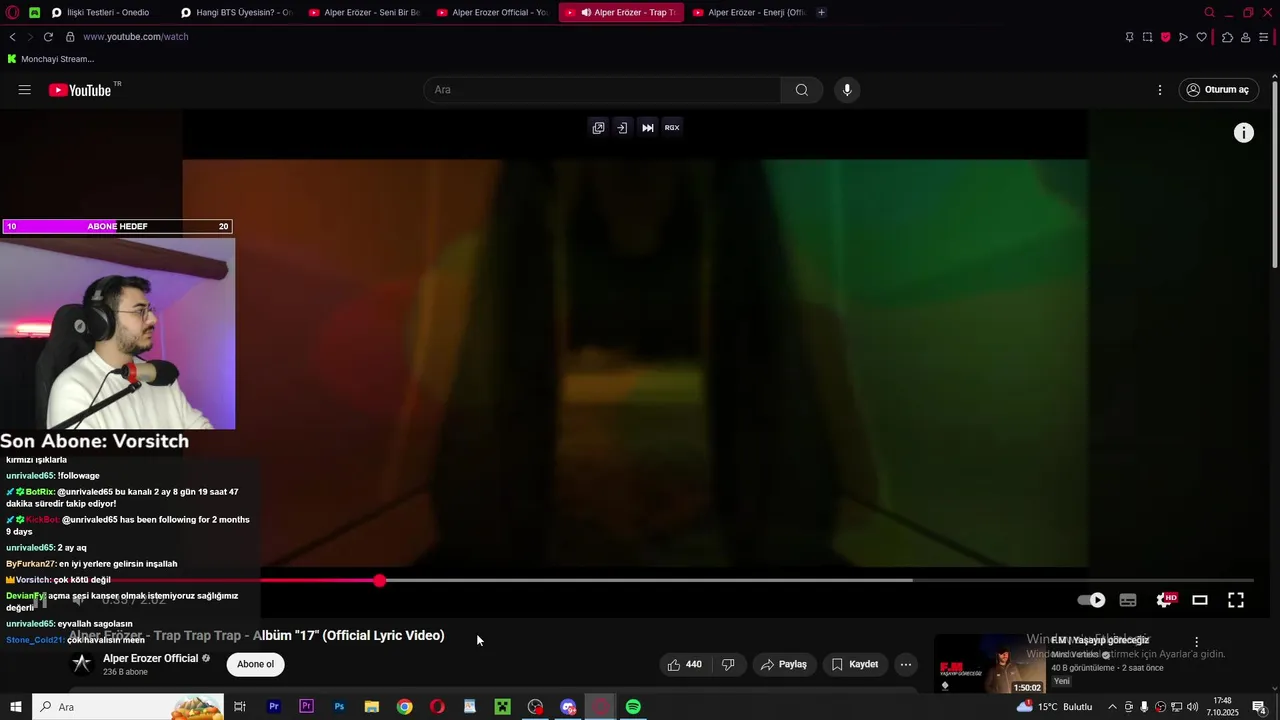Click the Oturum aç sign-in button
Screen dimensions: 1280x720
[1217, 90]
